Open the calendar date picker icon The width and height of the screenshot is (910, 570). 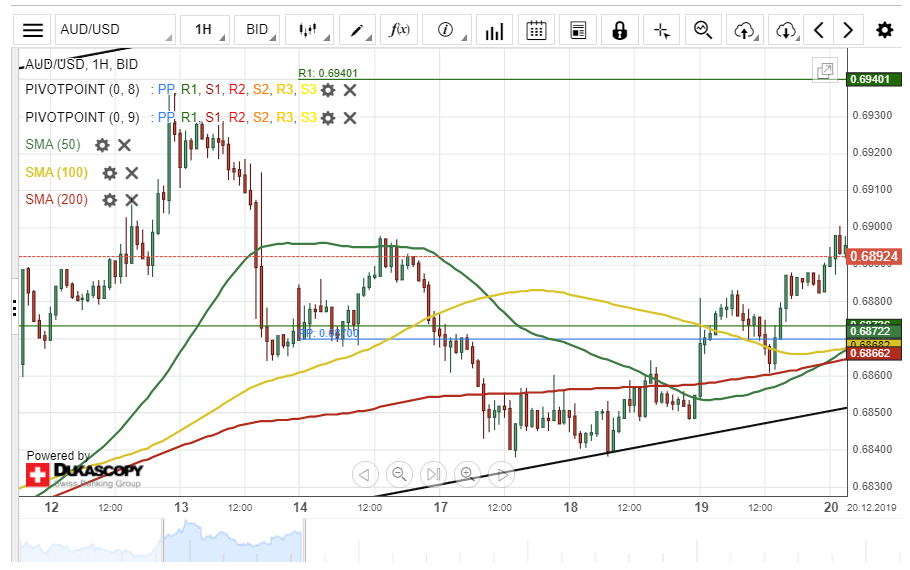click(536, 30)
